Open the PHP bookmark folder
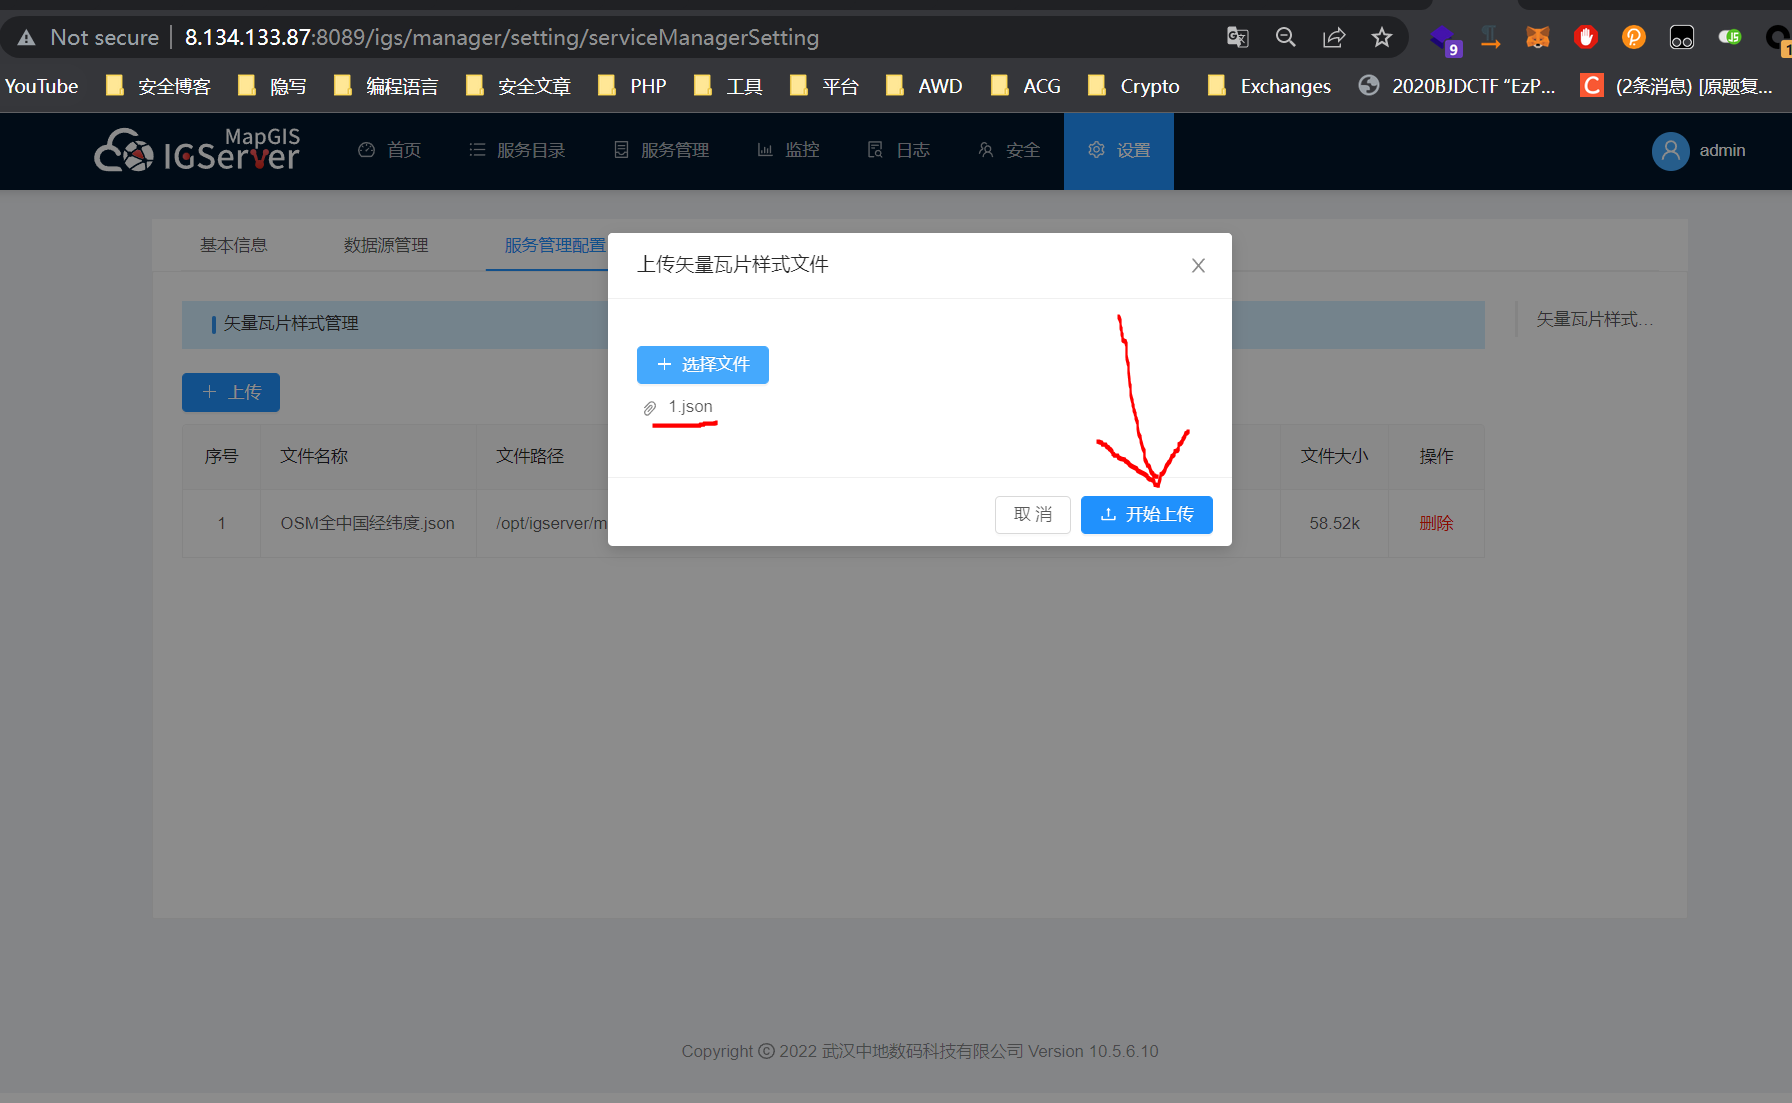This screenshot has width=1792, height=1103. [x=631, y=86]
